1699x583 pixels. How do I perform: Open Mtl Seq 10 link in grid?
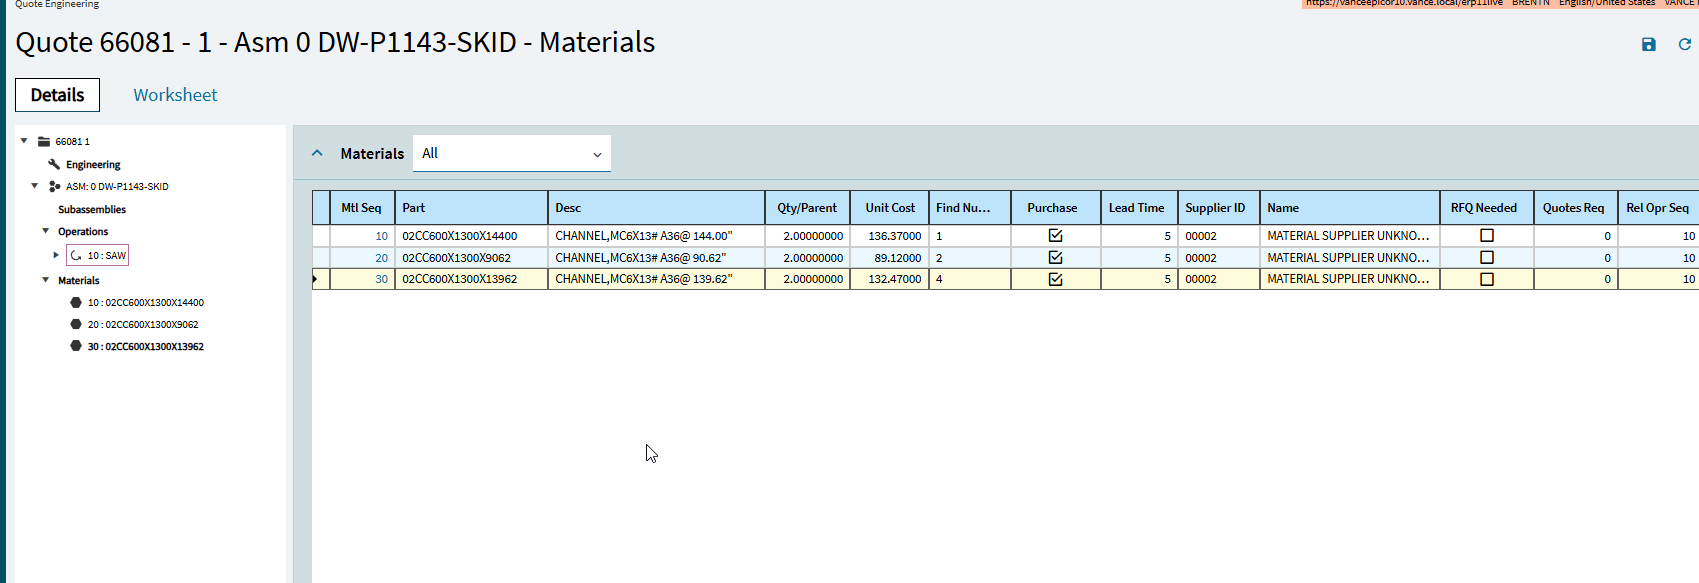coord(381,236)
